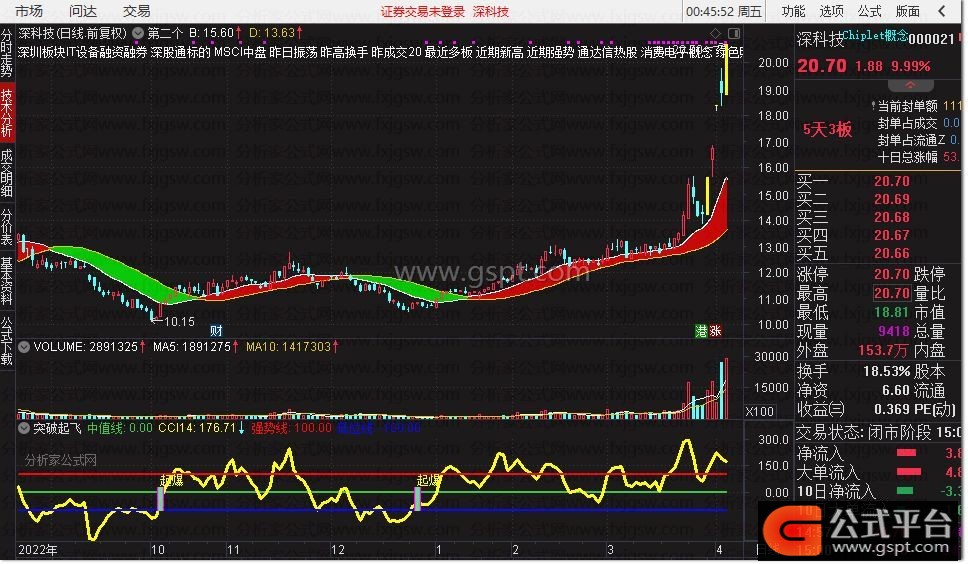This screenshot has width=968, height=564.
Task: Click the 买一 price 20.70
Action: tap(891, 182)
